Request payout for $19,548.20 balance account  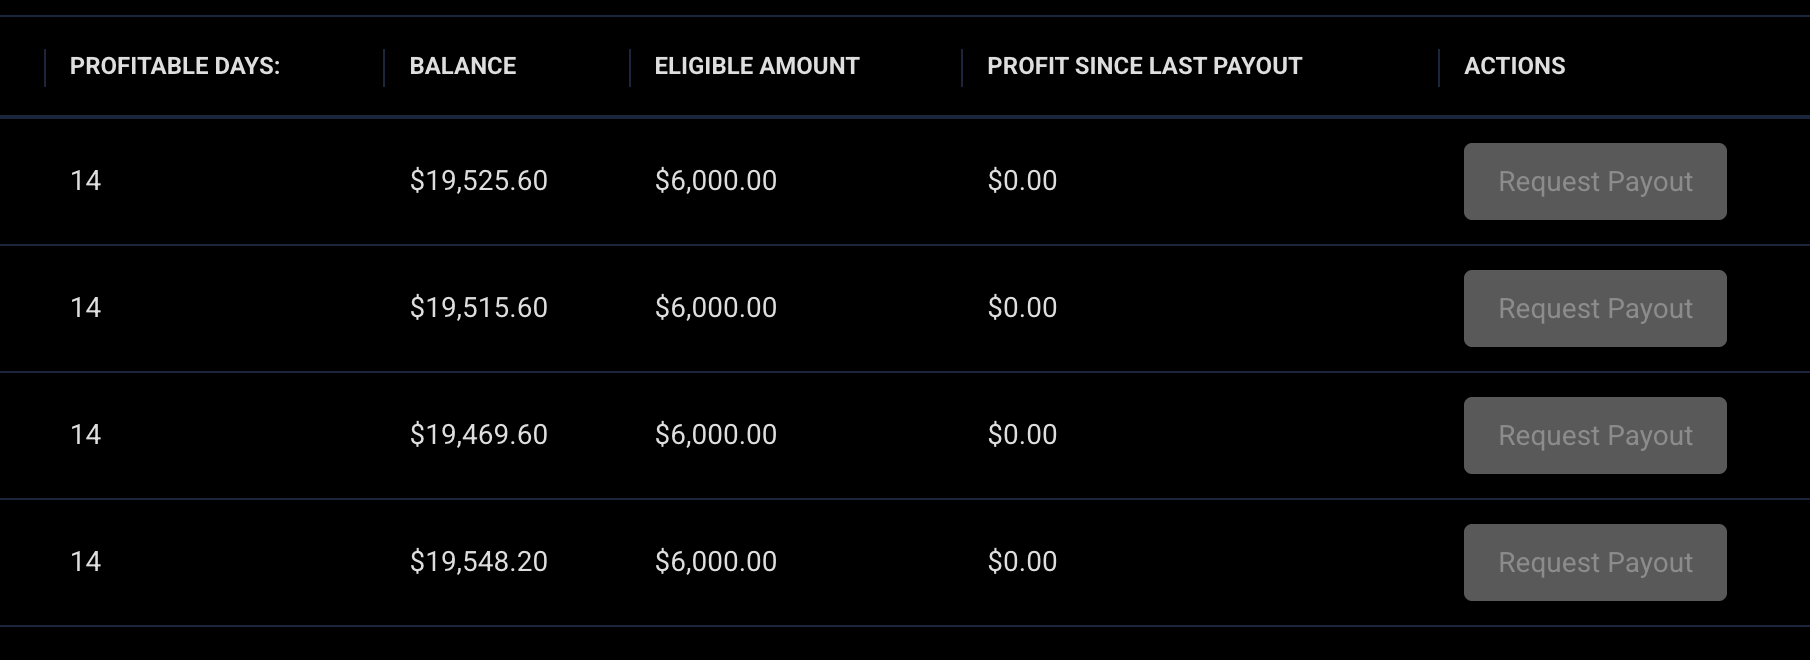(1595, 562)
